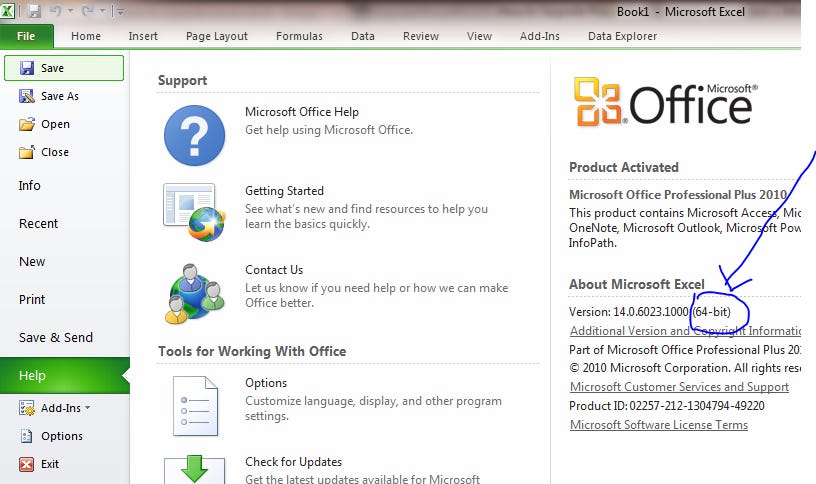Click Microsoft Office Professional Plus 2010 text
Image resolution: width=816 pixels, height=484 pixels.
click(x=678, y=195)
